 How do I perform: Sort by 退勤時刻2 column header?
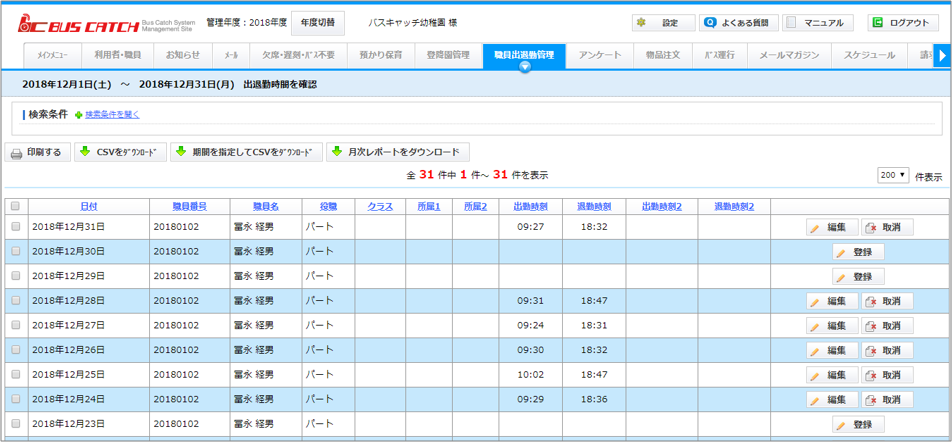click(x=734, y=206)
